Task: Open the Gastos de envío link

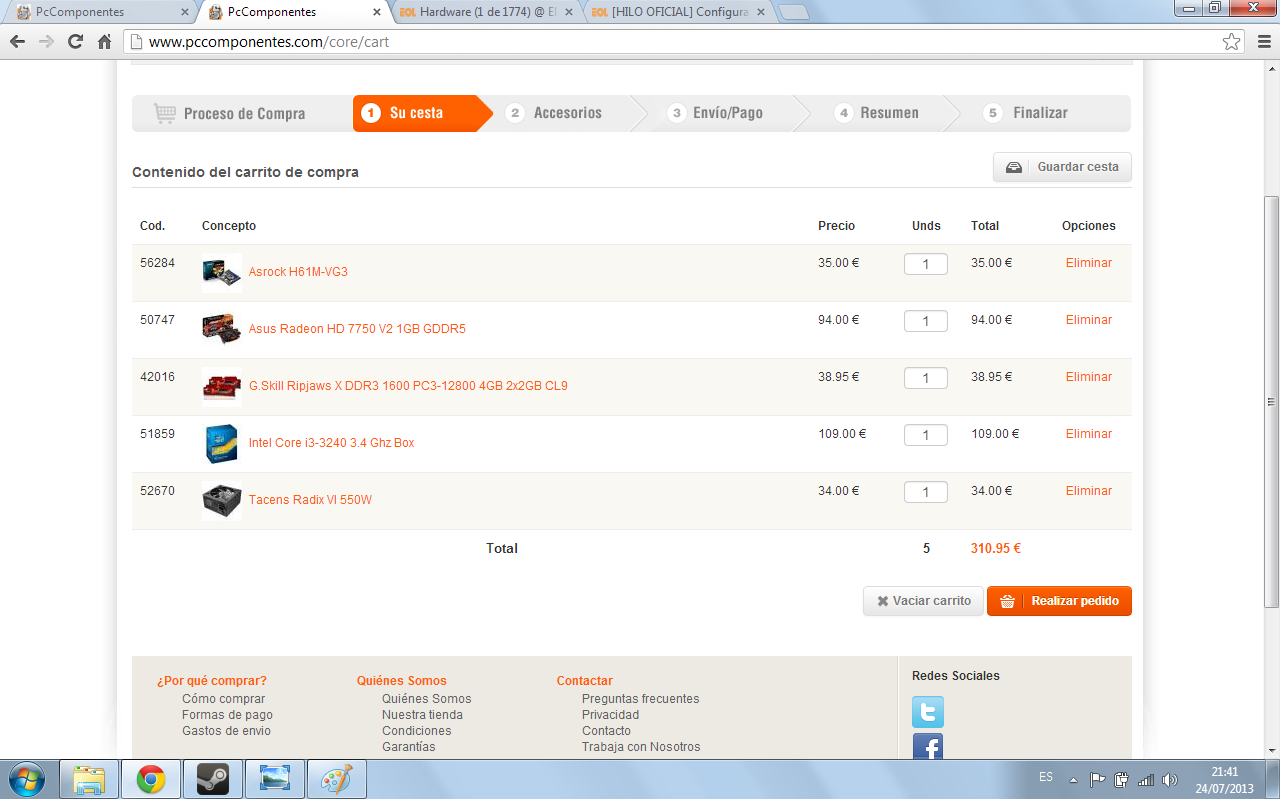Action: [226, 731]
